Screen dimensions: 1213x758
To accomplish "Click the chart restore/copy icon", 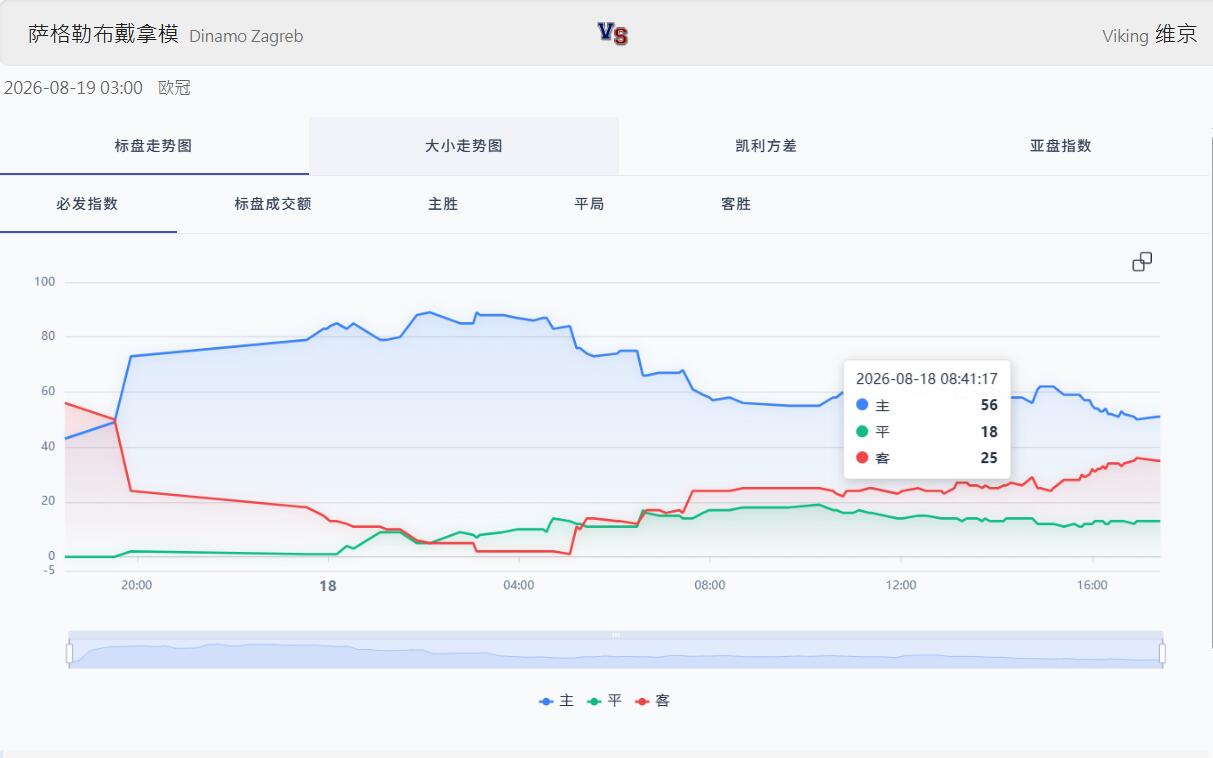I will (1142, 262).
